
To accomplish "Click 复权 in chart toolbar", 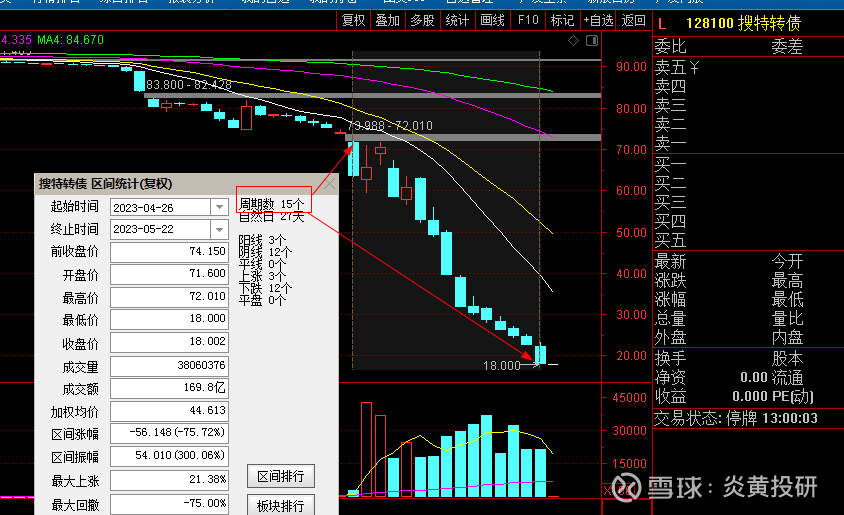I will 353,20.
